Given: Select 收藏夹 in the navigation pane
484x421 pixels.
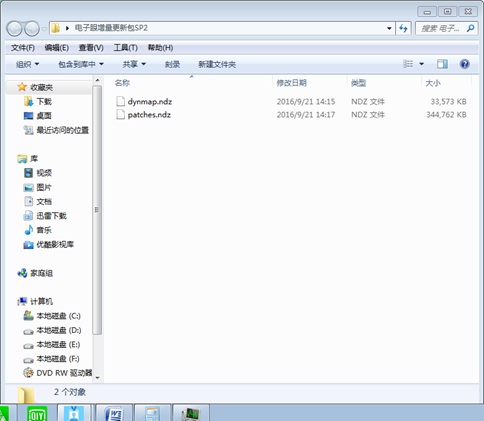Looking at the screenshot, I should pos(41,87).
